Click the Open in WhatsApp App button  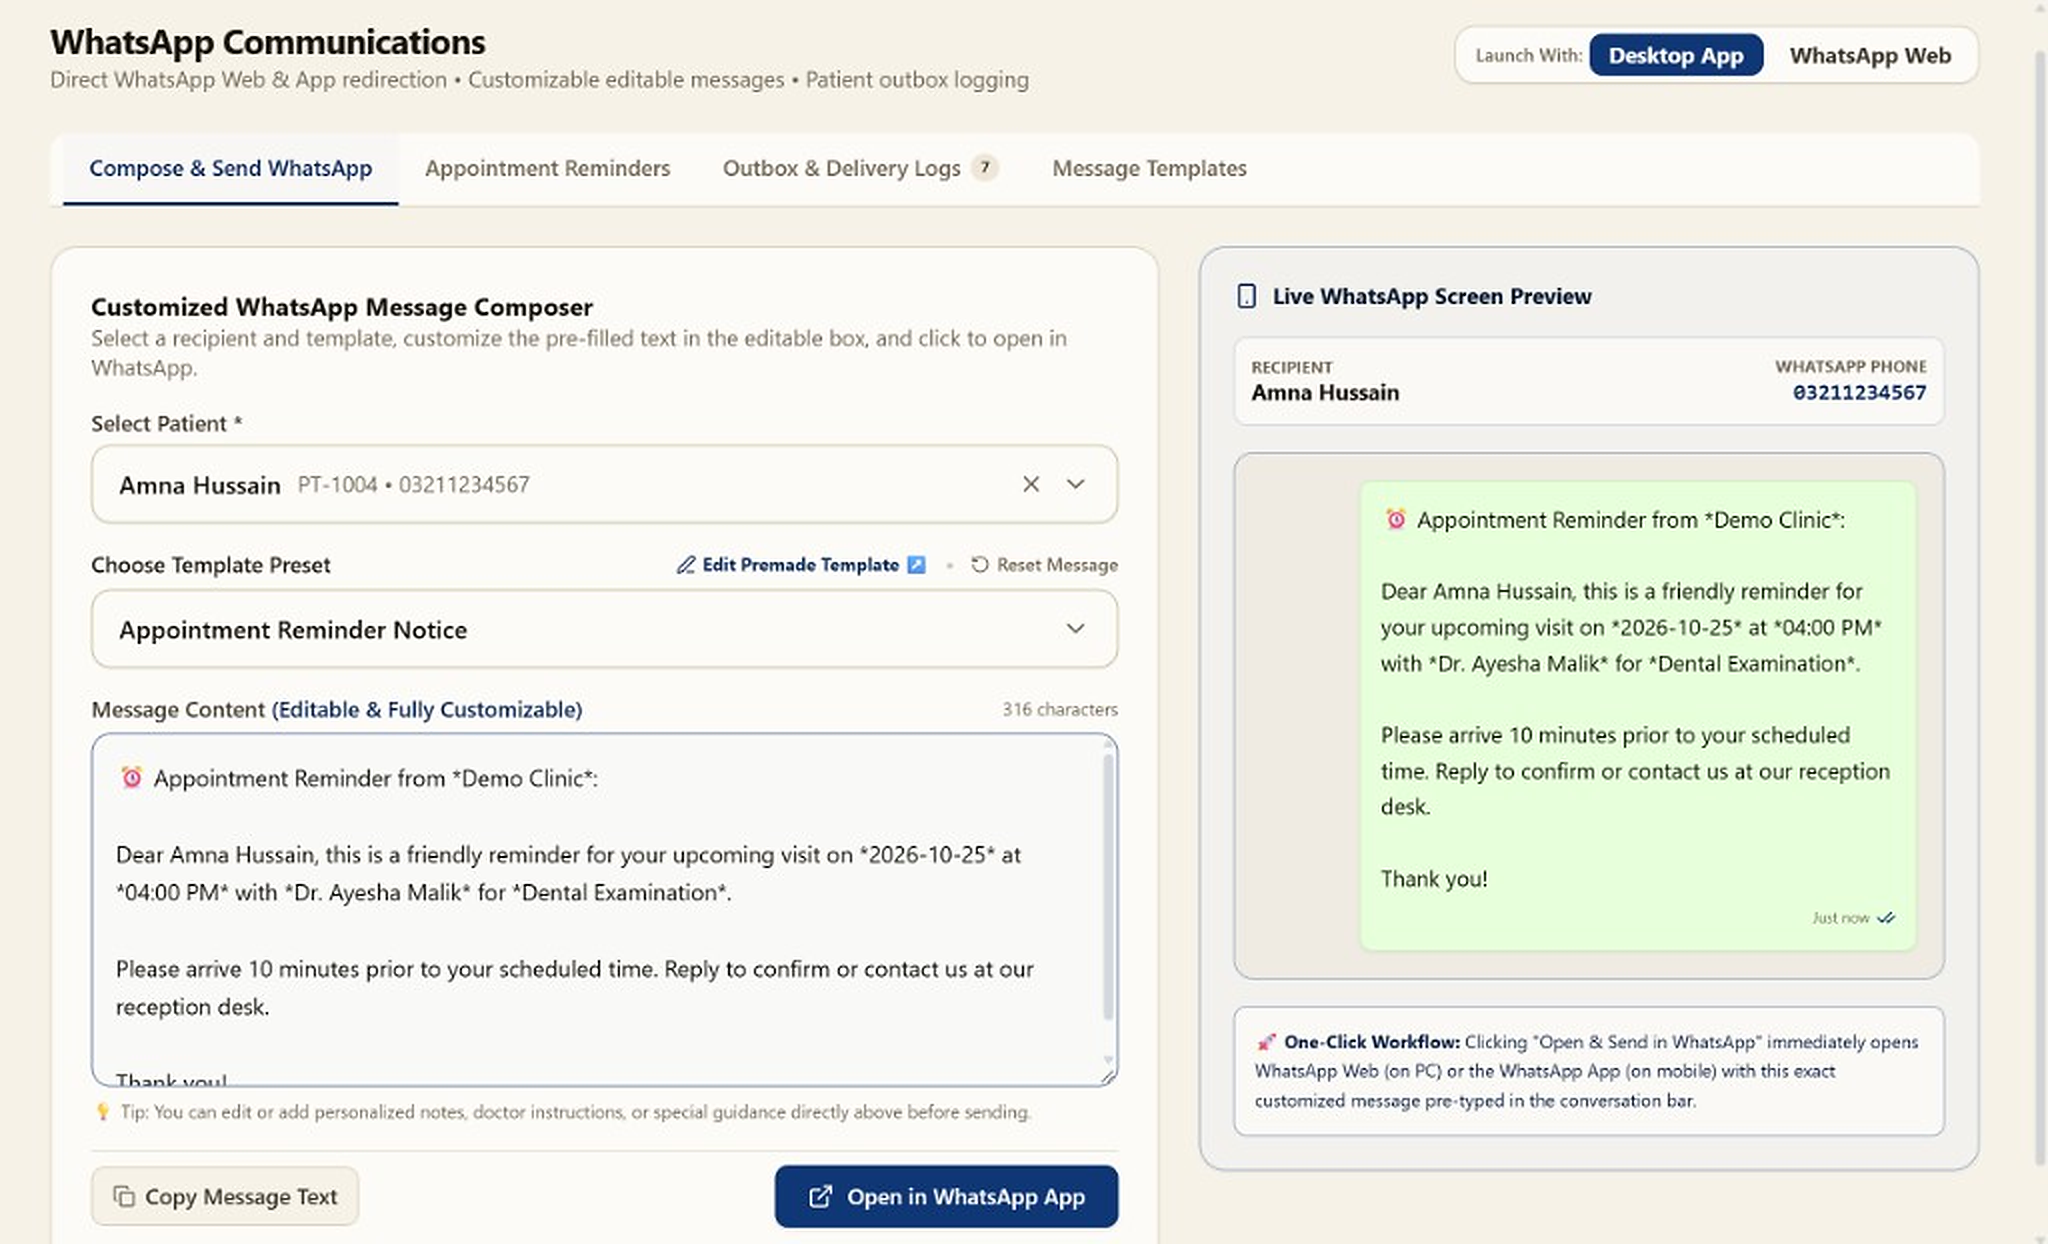(946, 1196)
